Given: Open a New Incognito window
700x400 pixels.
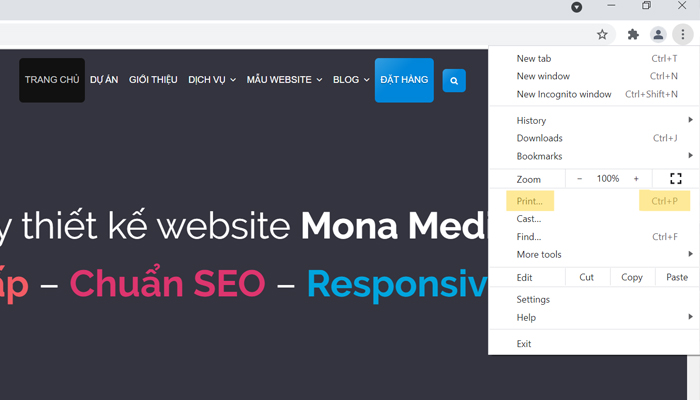Looking at the screenshot, I should tap(594, 94).
